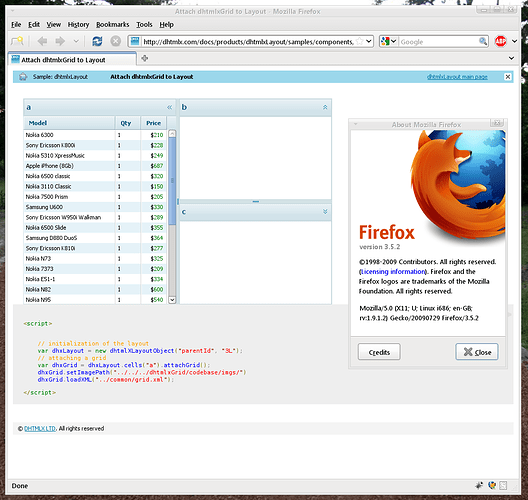Close the sample info bar
Viewport: 528px width, 500px height.
click(507, 77)
